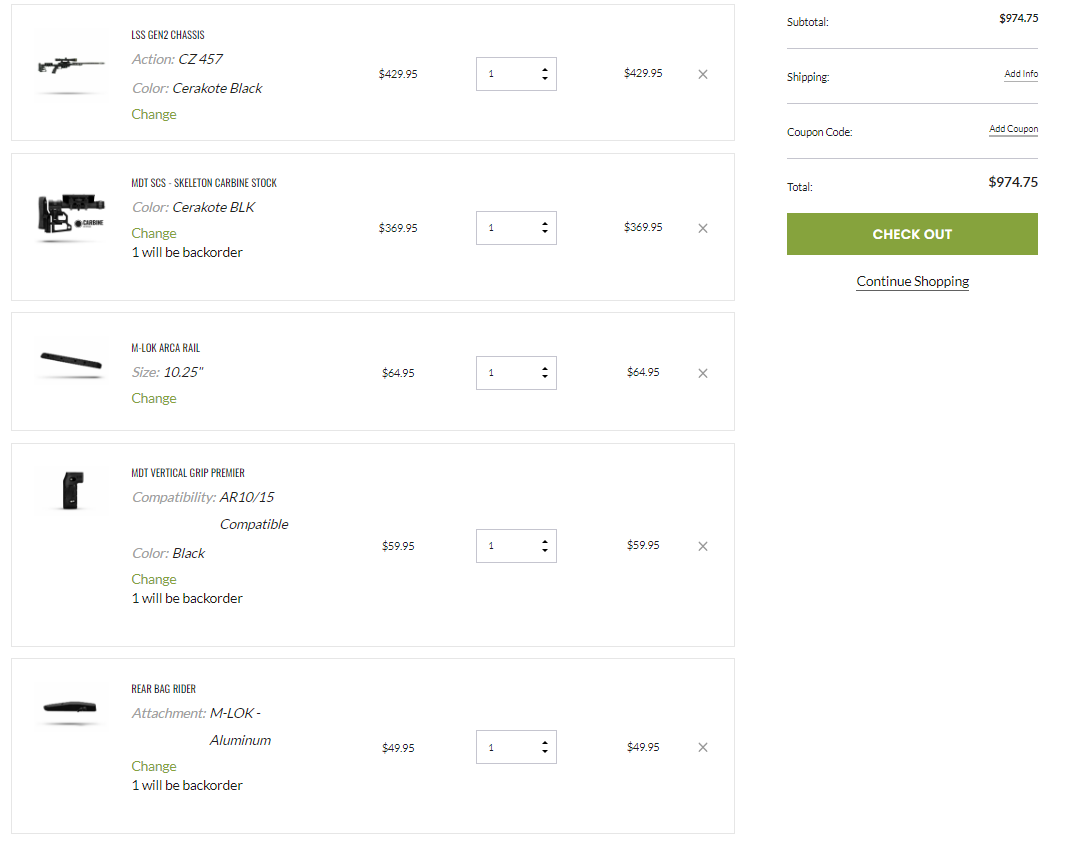Increase quantity of Skeleton Carbine Stock
This screenshot has width=1070, height=845.
tap(545, 224)
